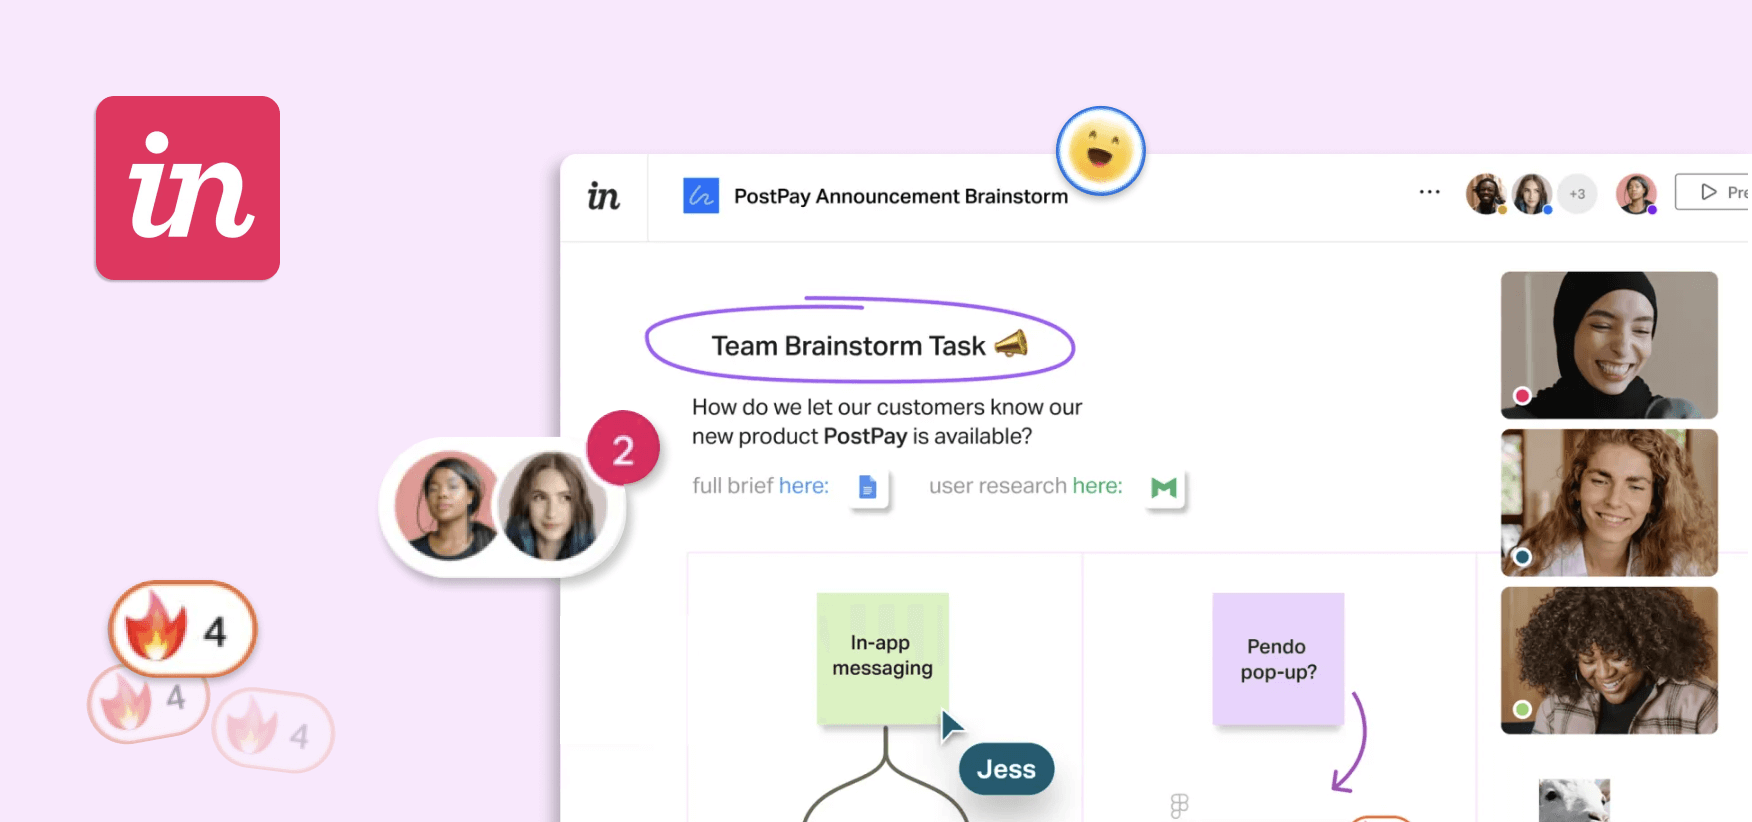This screenshot has width=1752, height=822.
Task: Click the laughing emoji reaction bubble
Action: click(x=1100, y=152)
